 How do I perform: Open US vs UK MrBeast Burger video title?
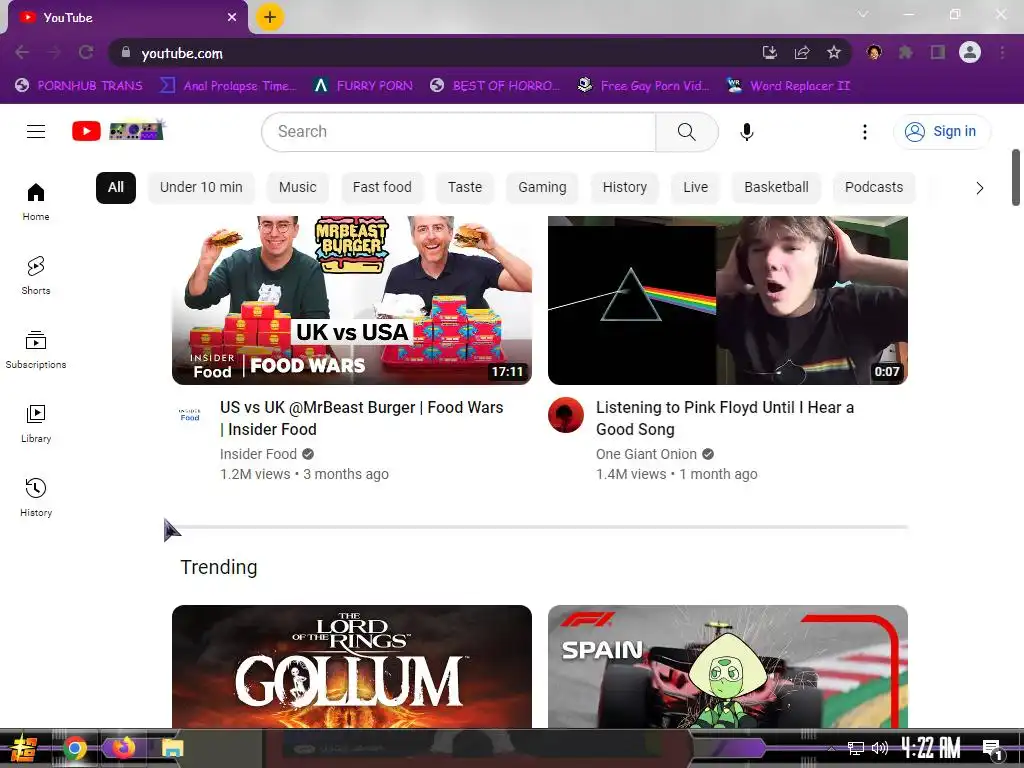tap(362, 418)
